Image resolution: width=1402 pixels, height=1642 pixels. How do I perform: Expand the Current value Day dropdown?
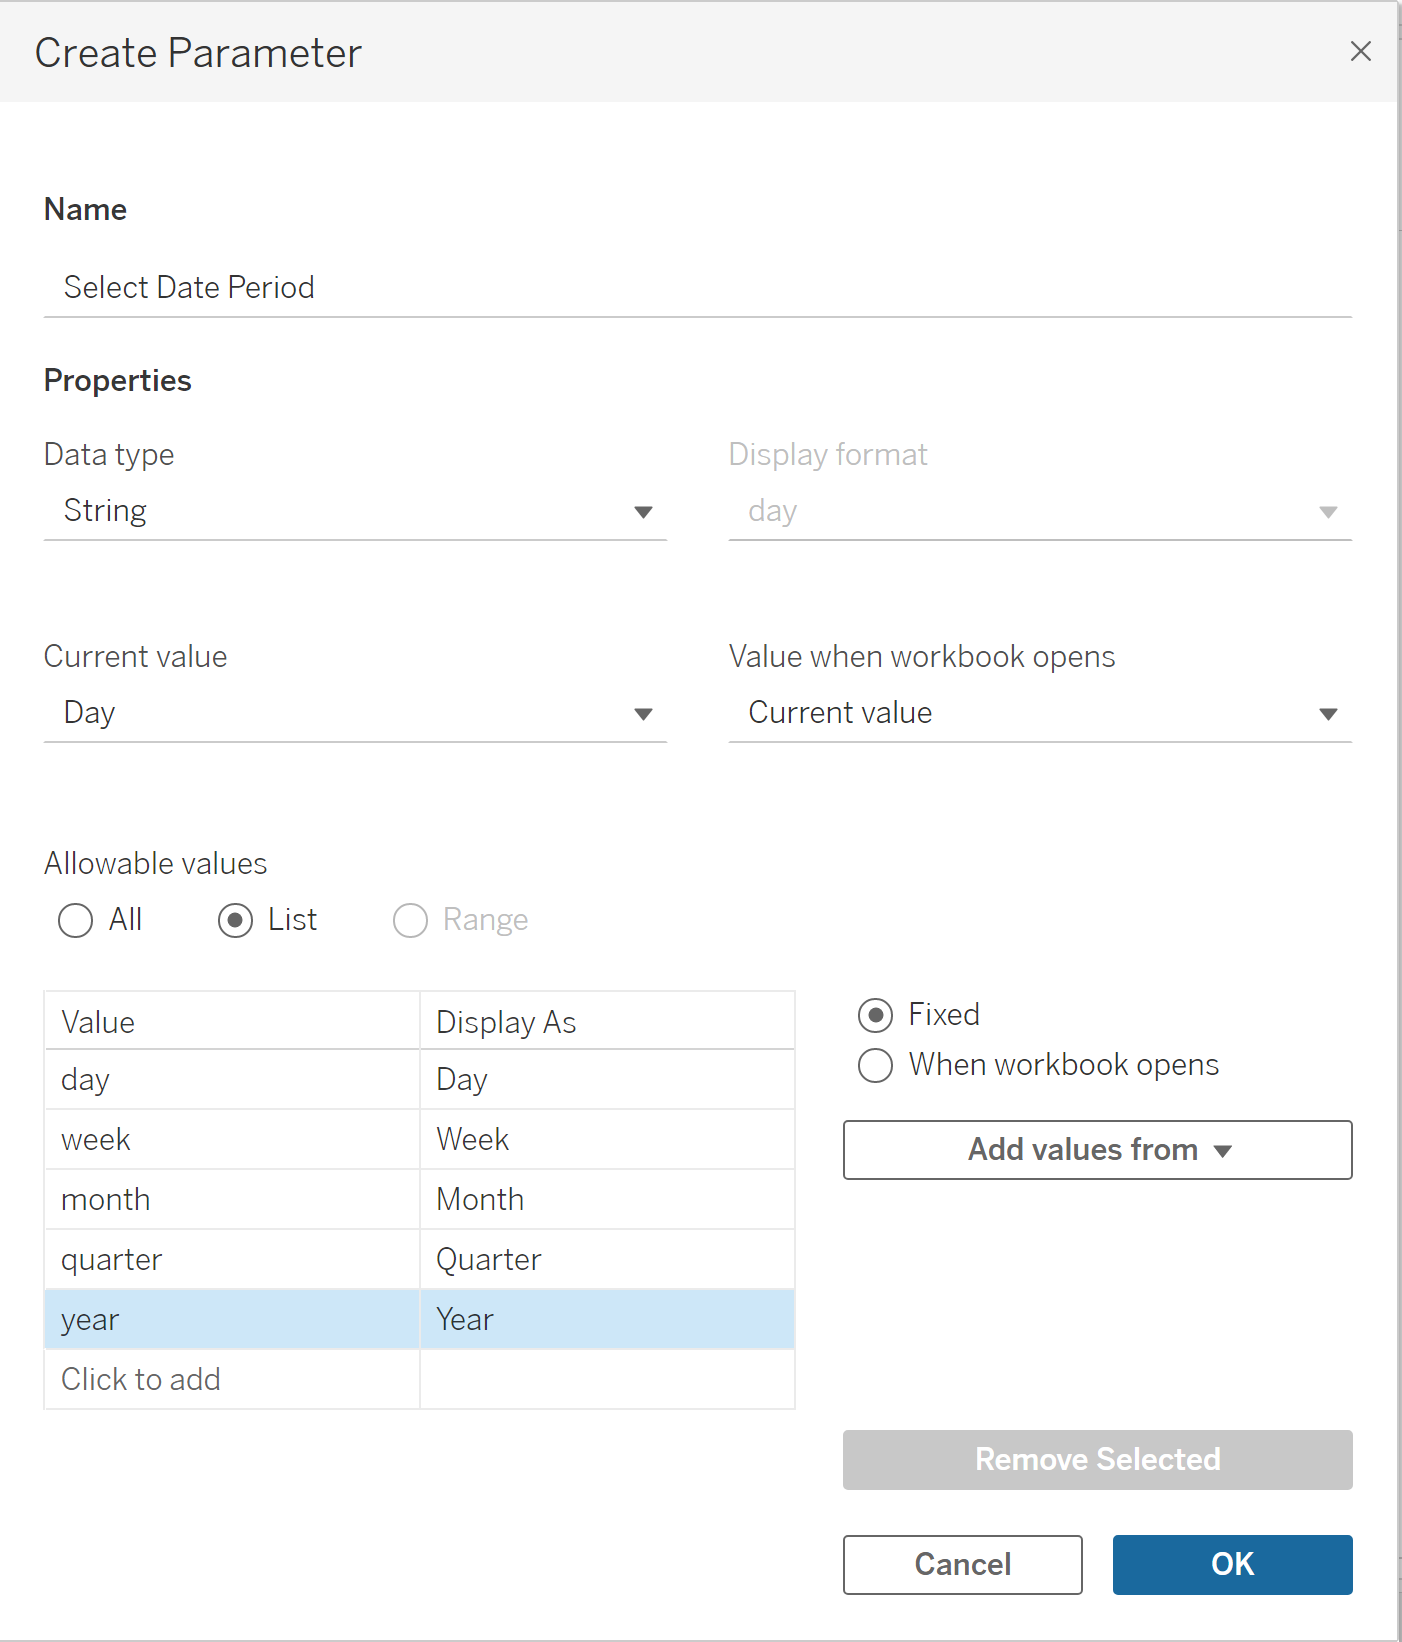coord(355,714)
